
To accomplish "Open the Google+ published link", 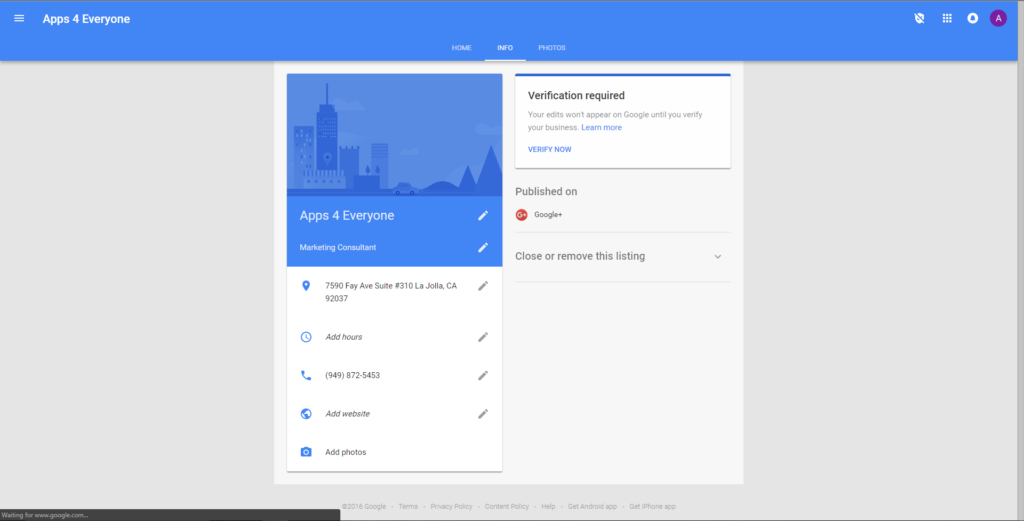I will coord(548,215).
